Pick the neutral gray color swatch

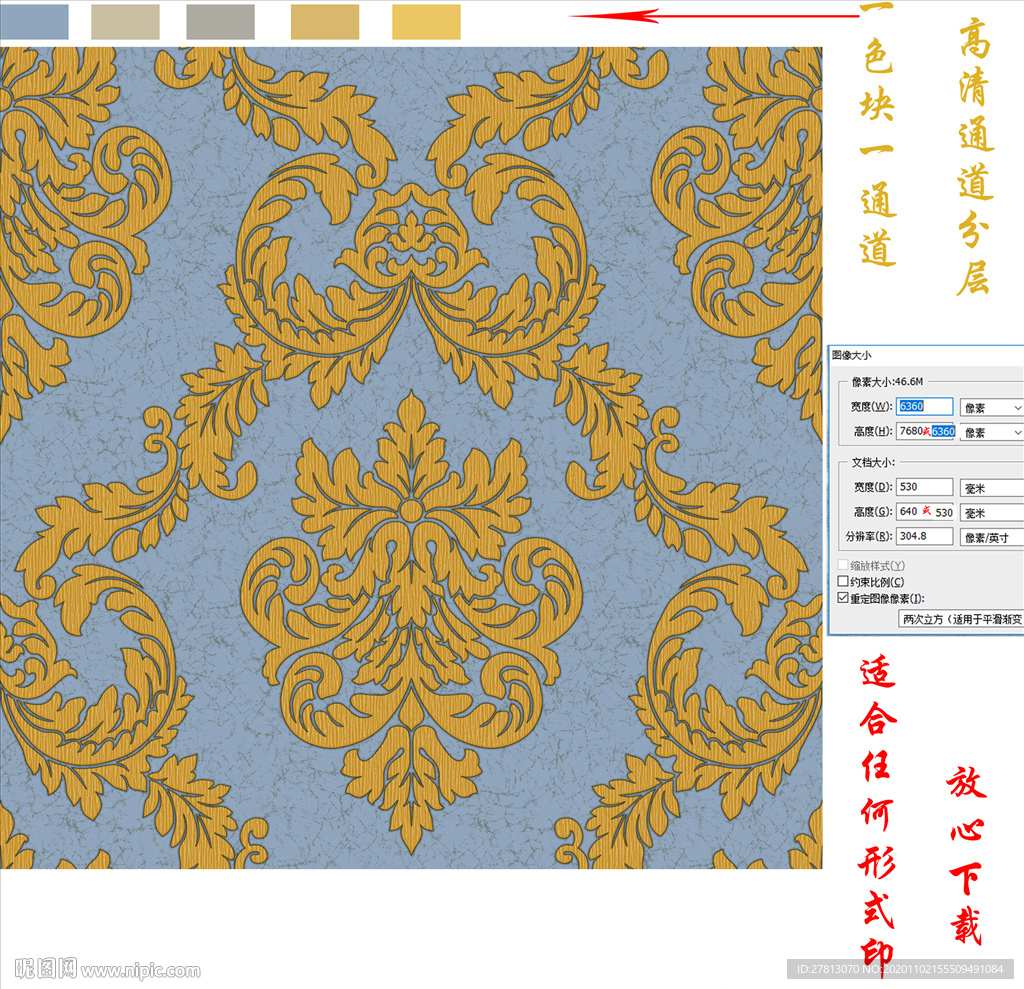(220, 22)
